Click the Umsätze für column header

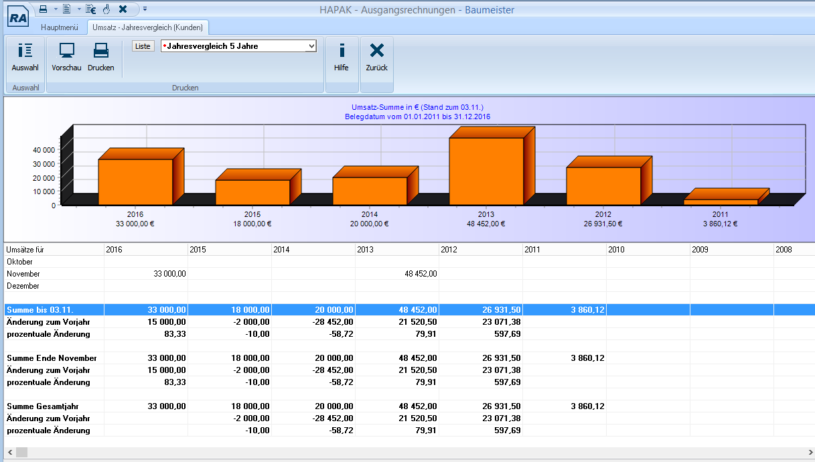(54, 249)
